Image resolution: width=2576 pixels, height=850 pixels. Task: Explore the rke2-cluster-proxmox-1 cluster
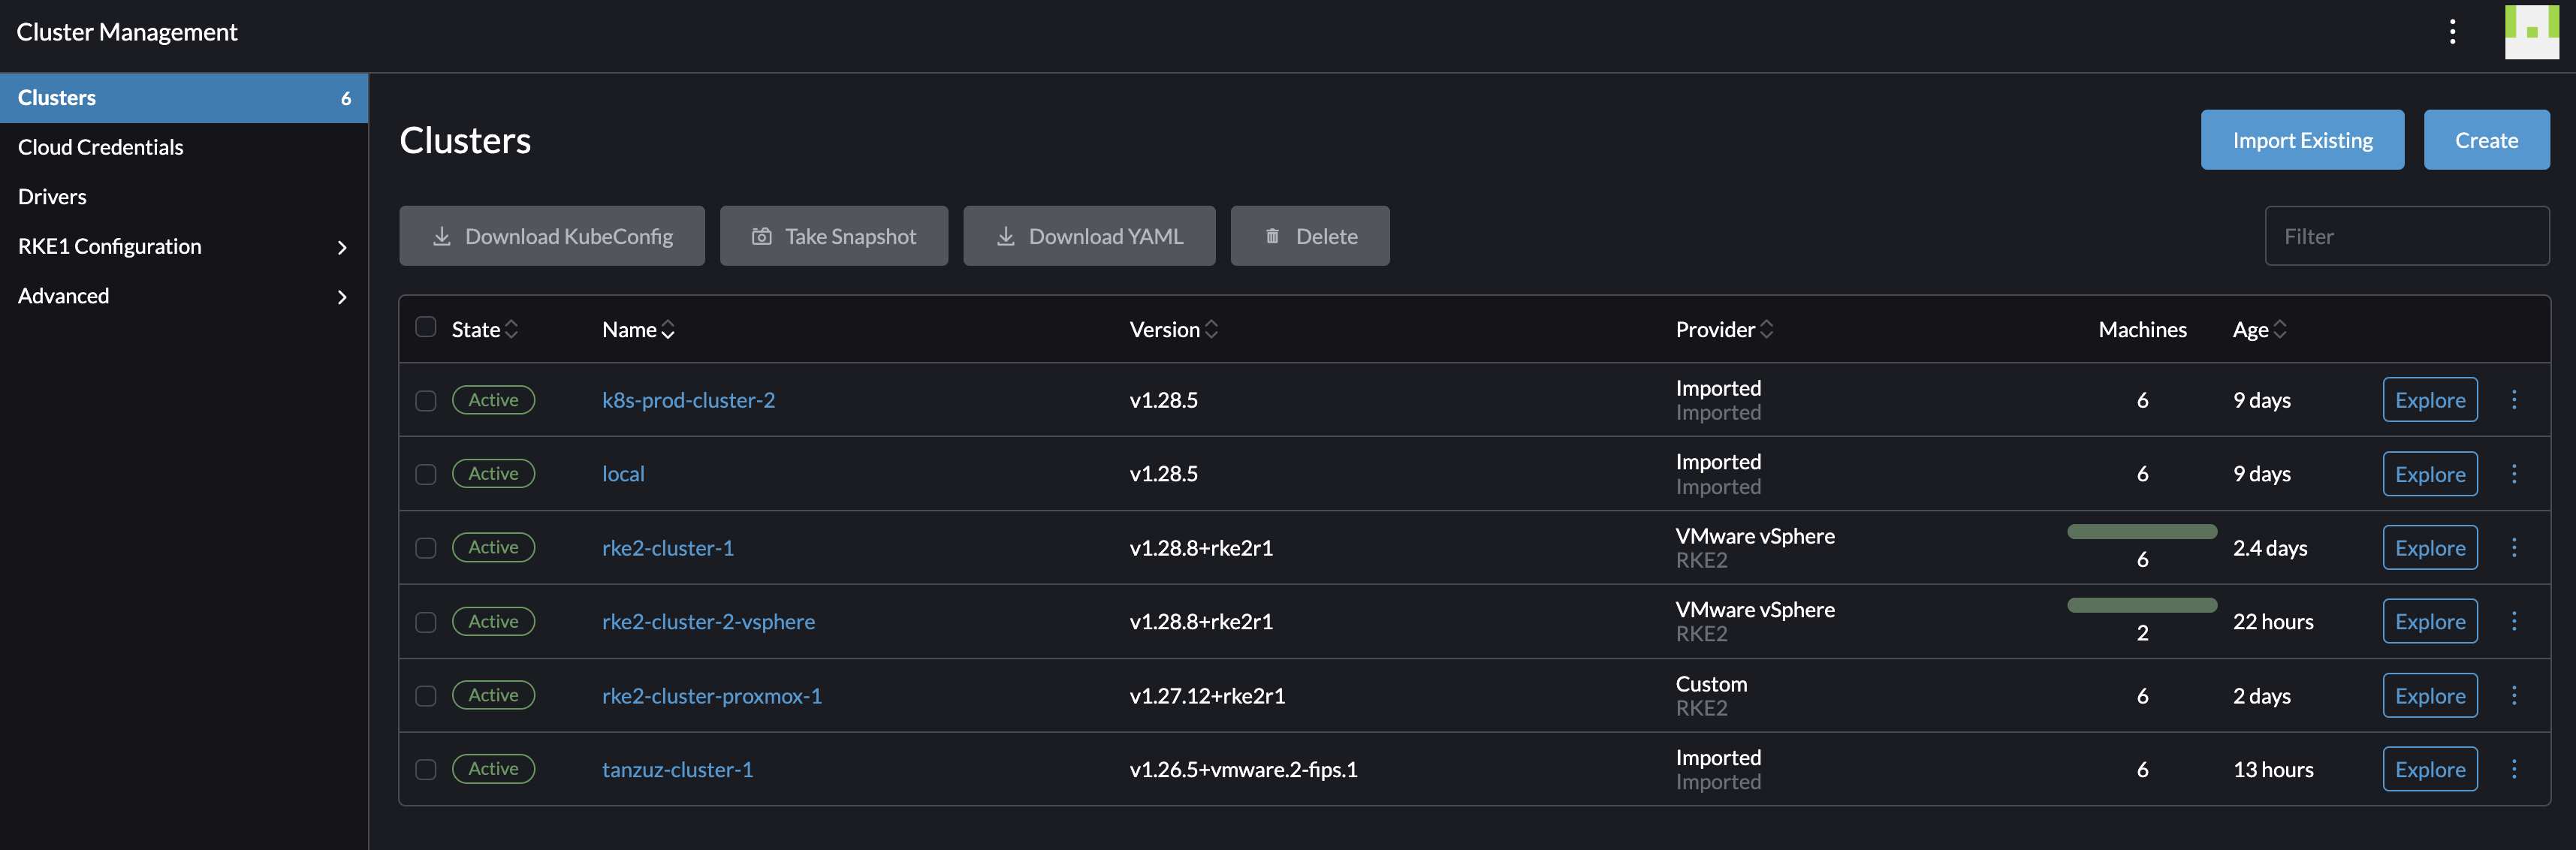click(2430, 694)
